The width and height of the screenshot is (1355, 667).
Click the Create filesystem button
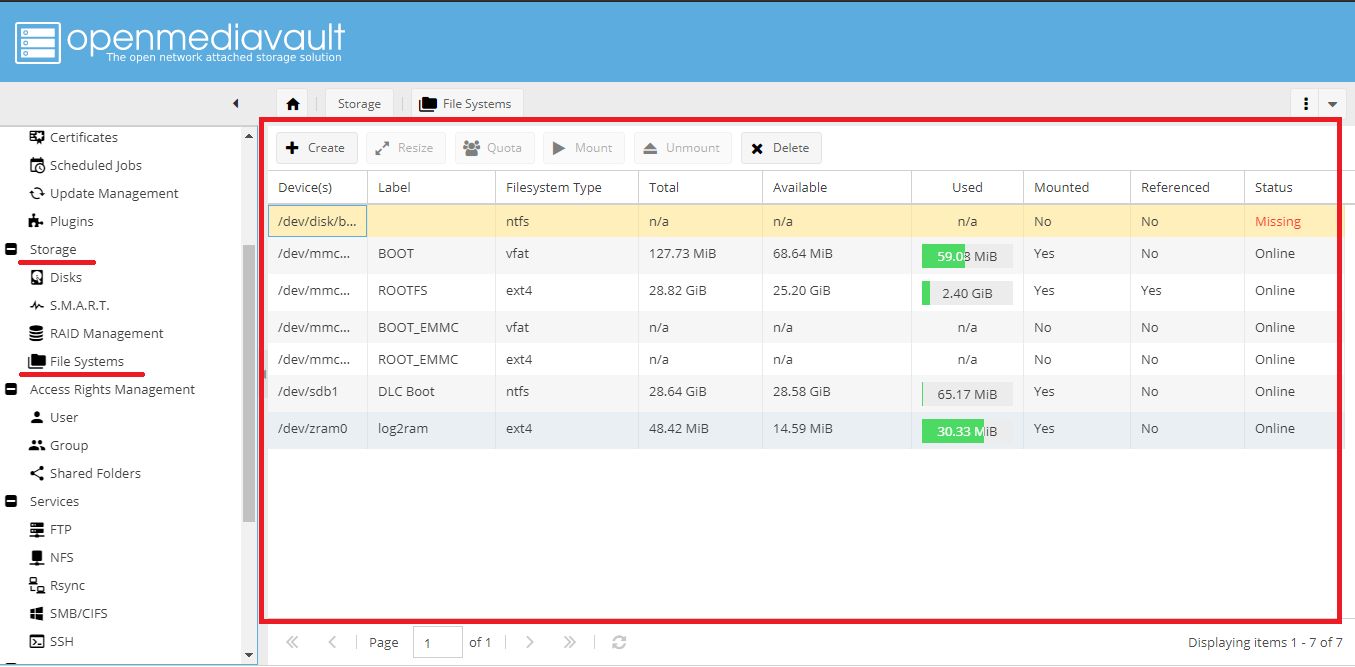[x=316, y=147]
